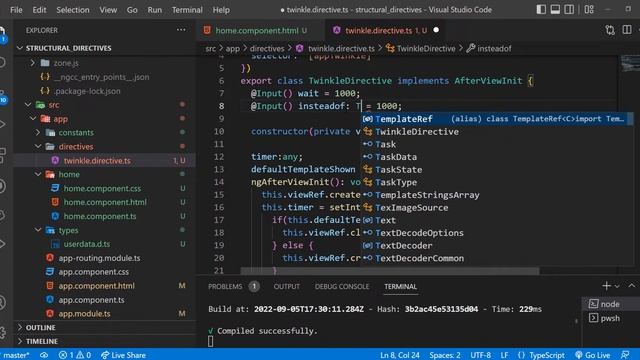Open Terminal menu
Image resolution: width=640 pixels, height=360 pixels.
point(187,10)
